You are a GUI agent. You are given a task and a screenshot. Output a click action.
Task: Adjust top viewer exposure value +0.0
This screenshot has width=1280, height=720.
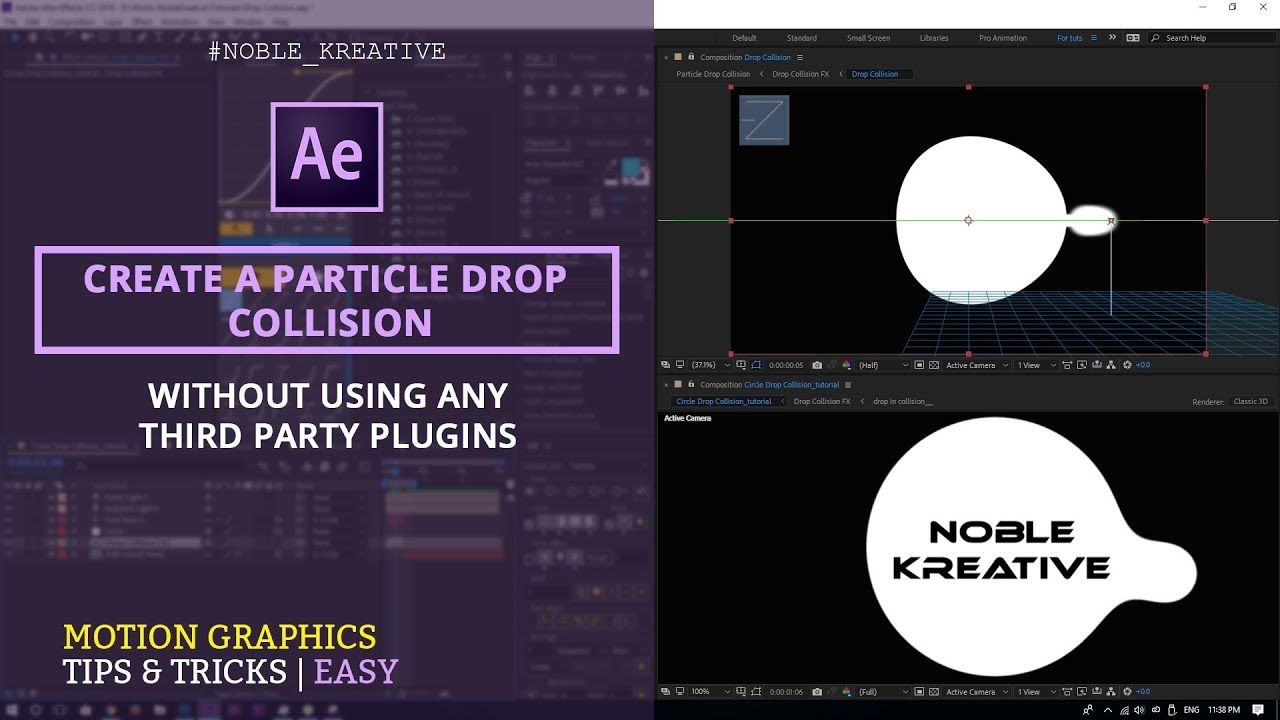click(x=1143, y=365)
